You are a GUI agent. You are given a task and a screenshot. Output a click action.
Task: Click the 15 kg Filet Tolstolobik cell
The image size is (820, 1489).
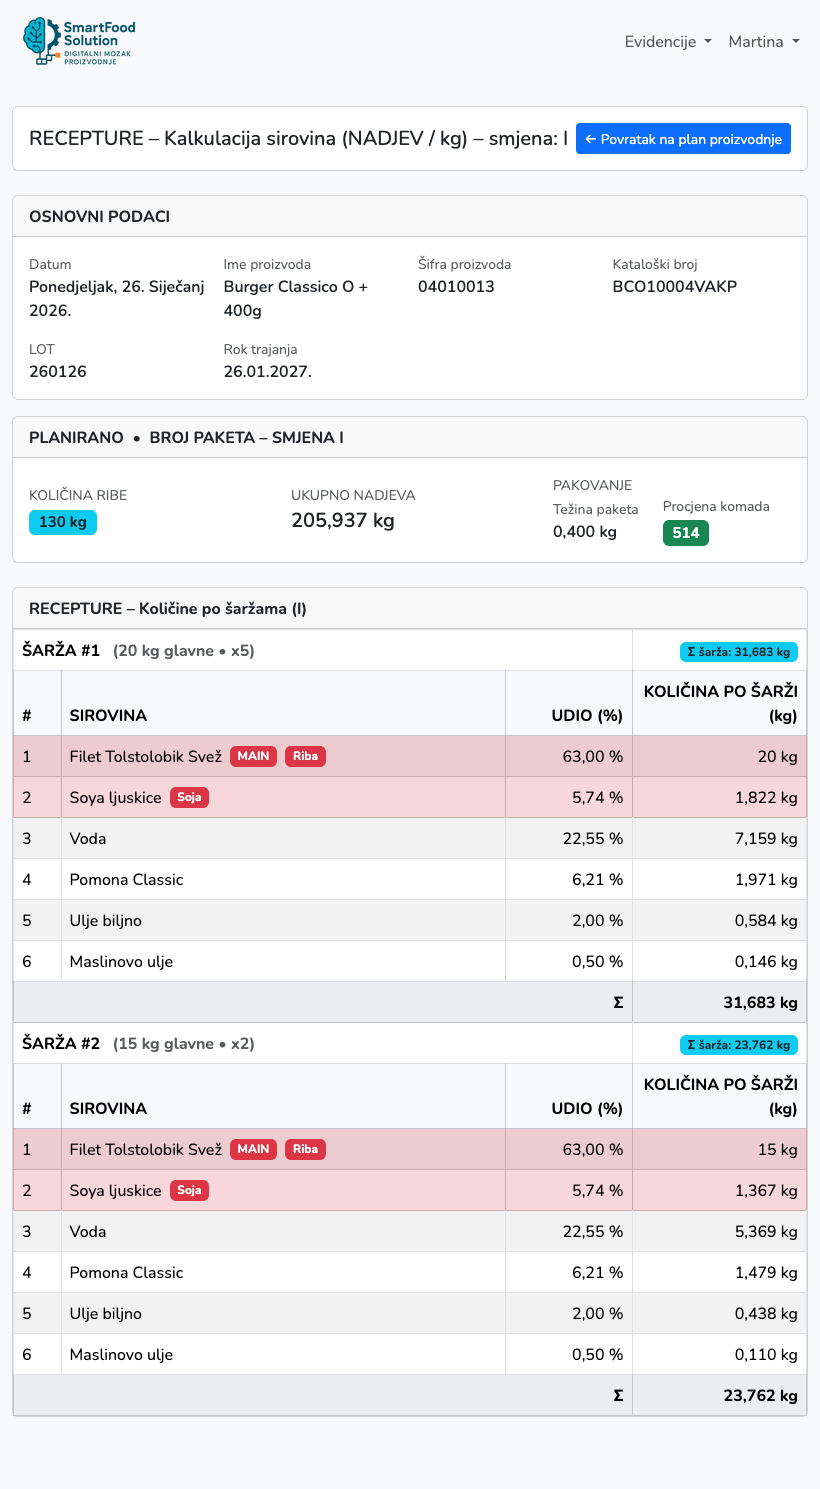(x=720, y=1149)
